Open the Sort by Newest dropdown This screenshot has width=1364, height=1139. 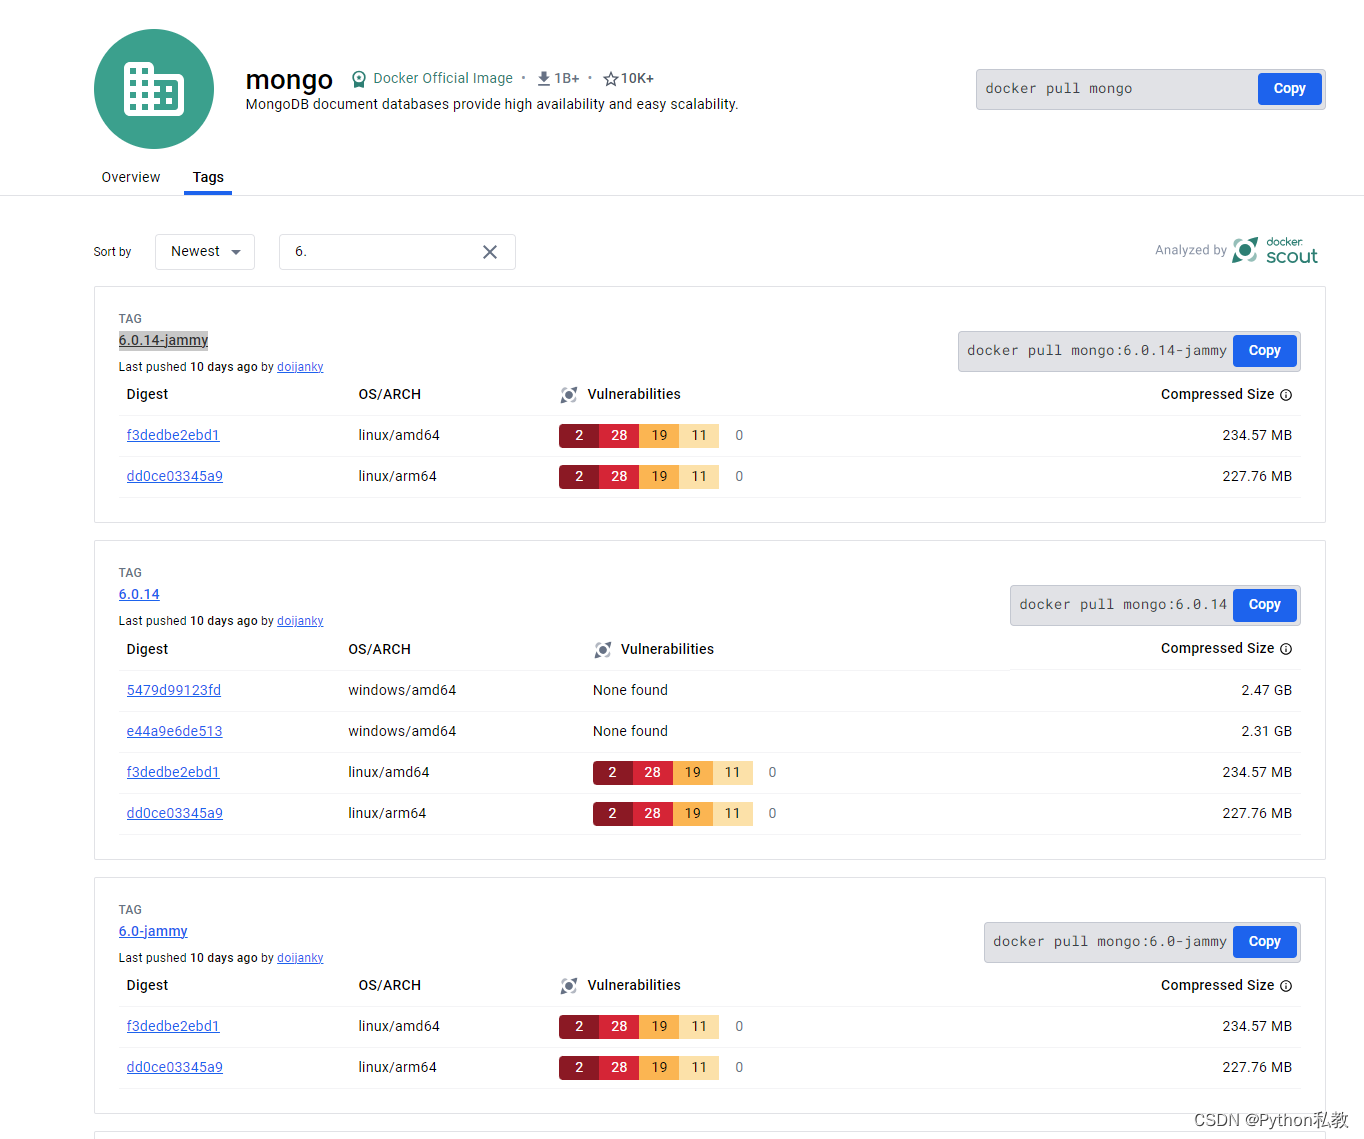[205, 252]
